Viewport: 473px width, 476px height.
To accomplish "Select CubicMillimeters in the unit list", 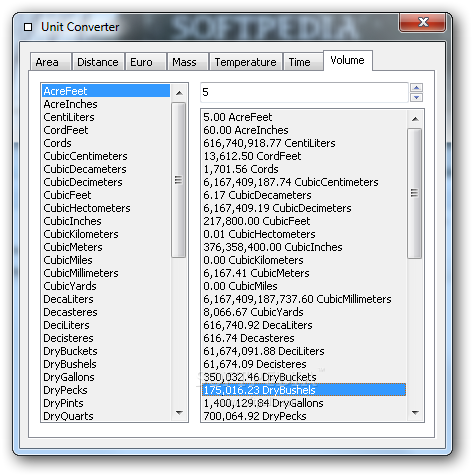I will point(106,273).
